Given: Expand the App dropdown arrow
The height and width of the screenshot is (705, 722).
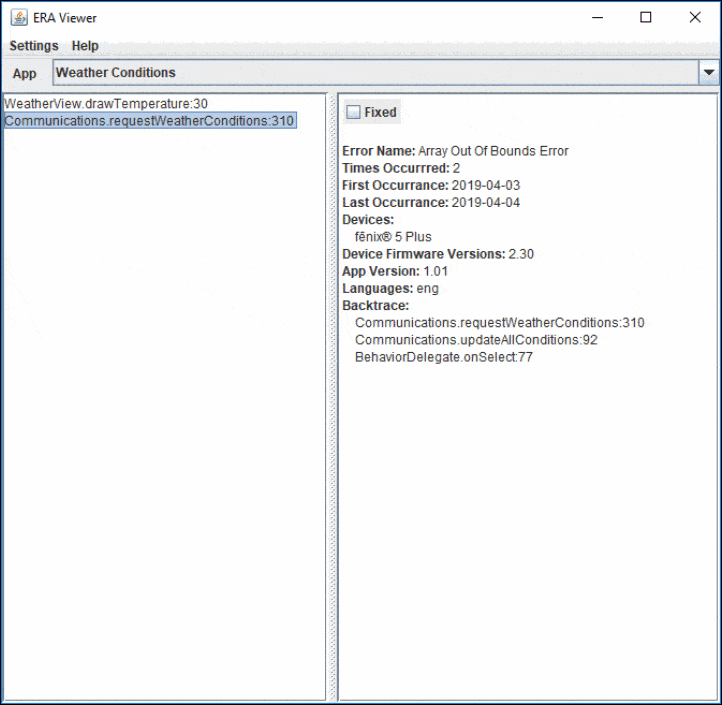Looking at the screenshot, I should (x=709, y=72).
